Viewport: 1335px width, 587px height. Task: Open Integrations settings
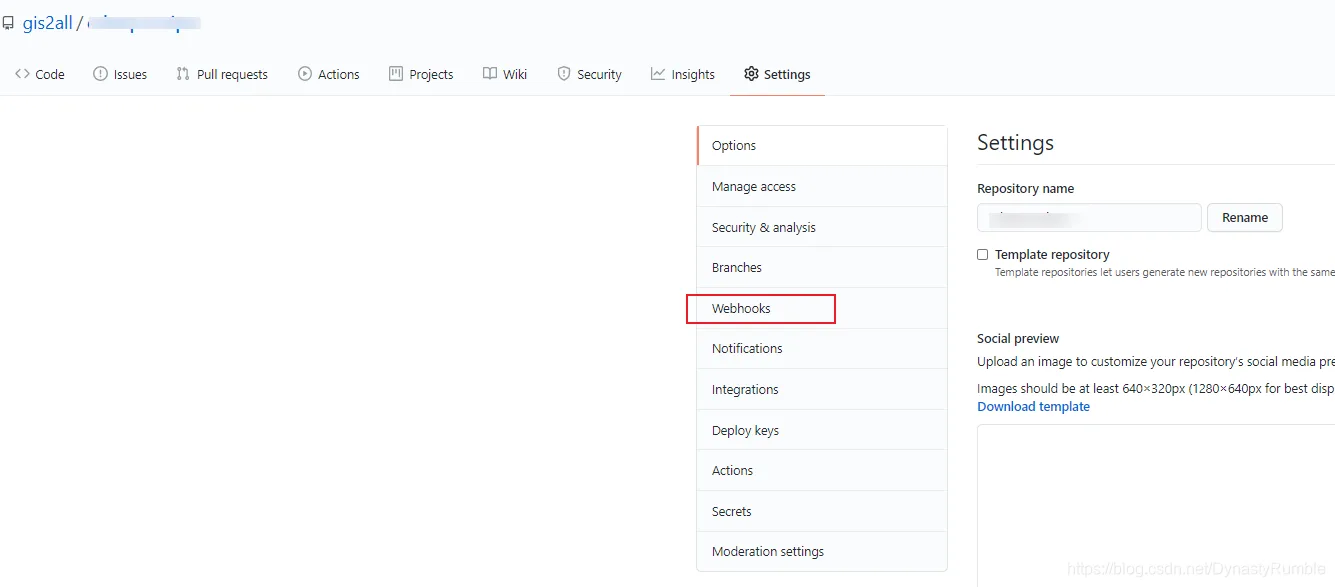point(822,390)
